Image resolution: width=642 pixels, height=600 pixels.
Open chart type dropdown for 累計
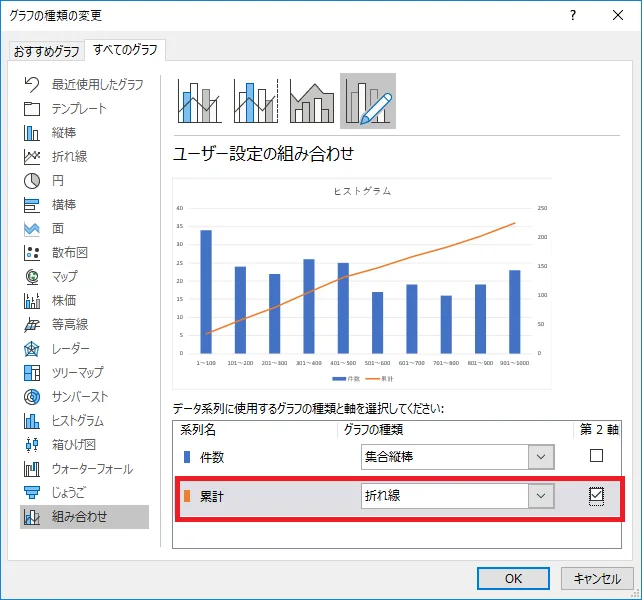541,496
